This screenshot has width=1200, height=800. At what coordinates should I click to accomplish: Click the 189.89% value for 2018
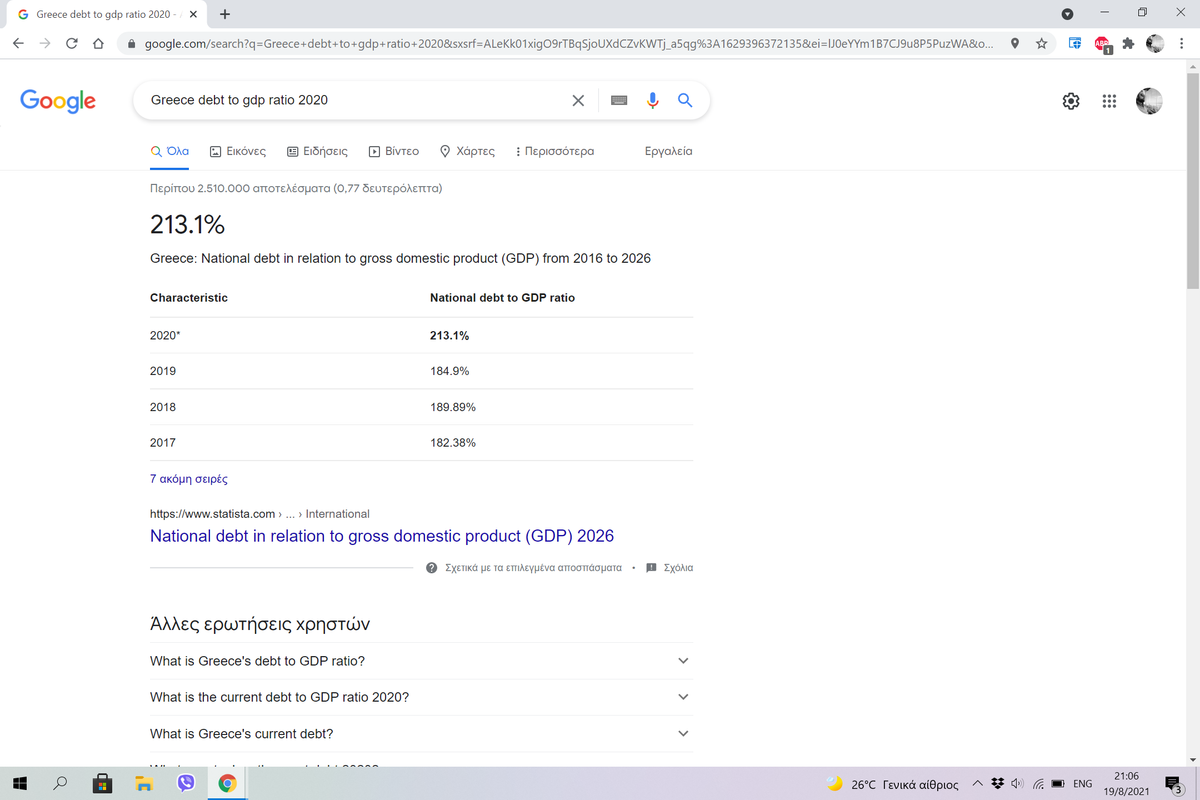pos(452,407)
